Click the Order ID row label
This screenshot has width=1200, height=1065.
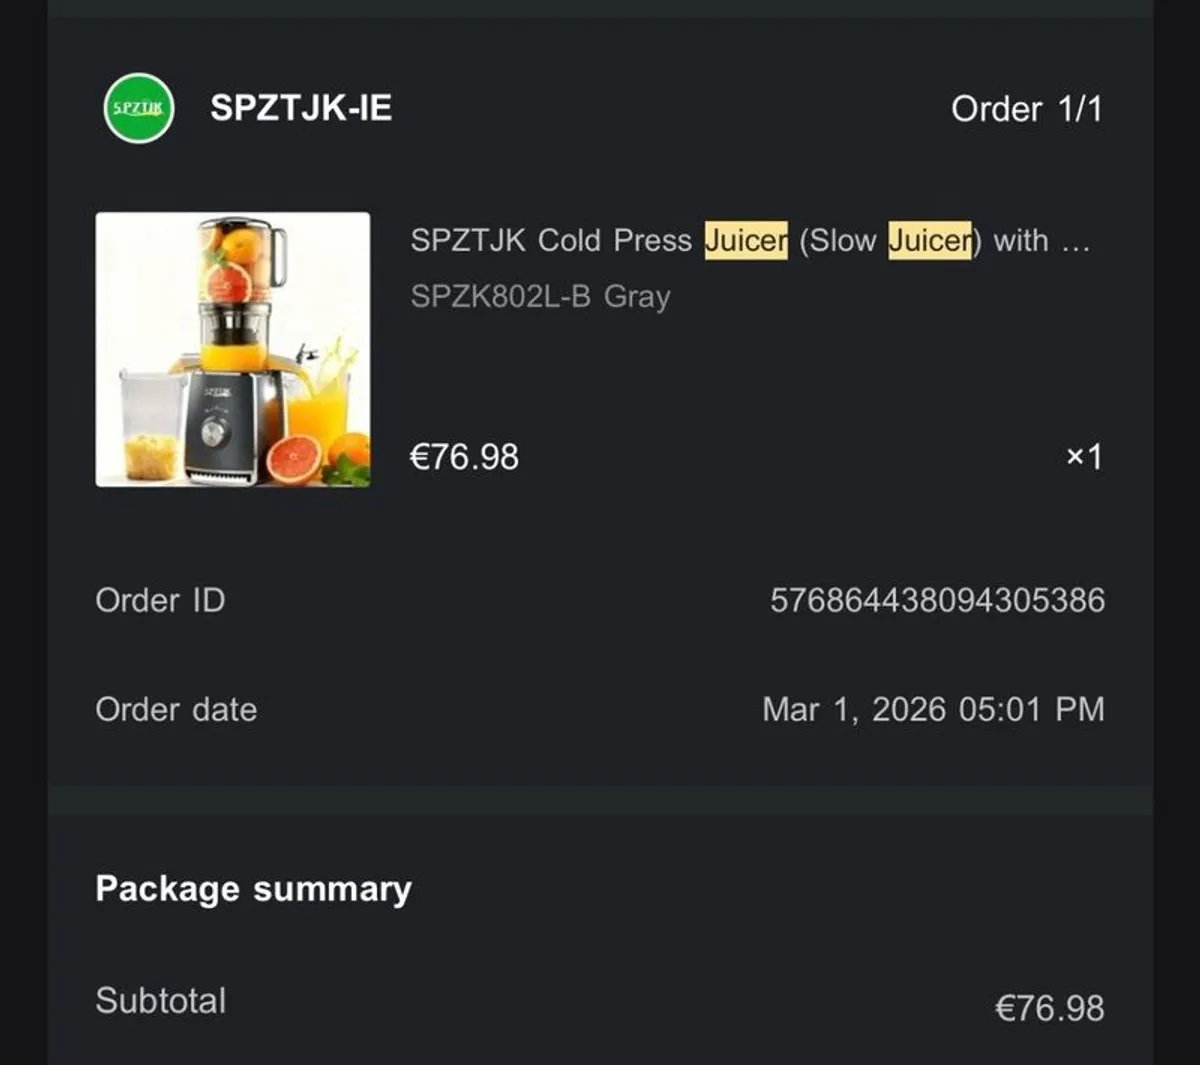pyautogui.click(x=160, y=600)
